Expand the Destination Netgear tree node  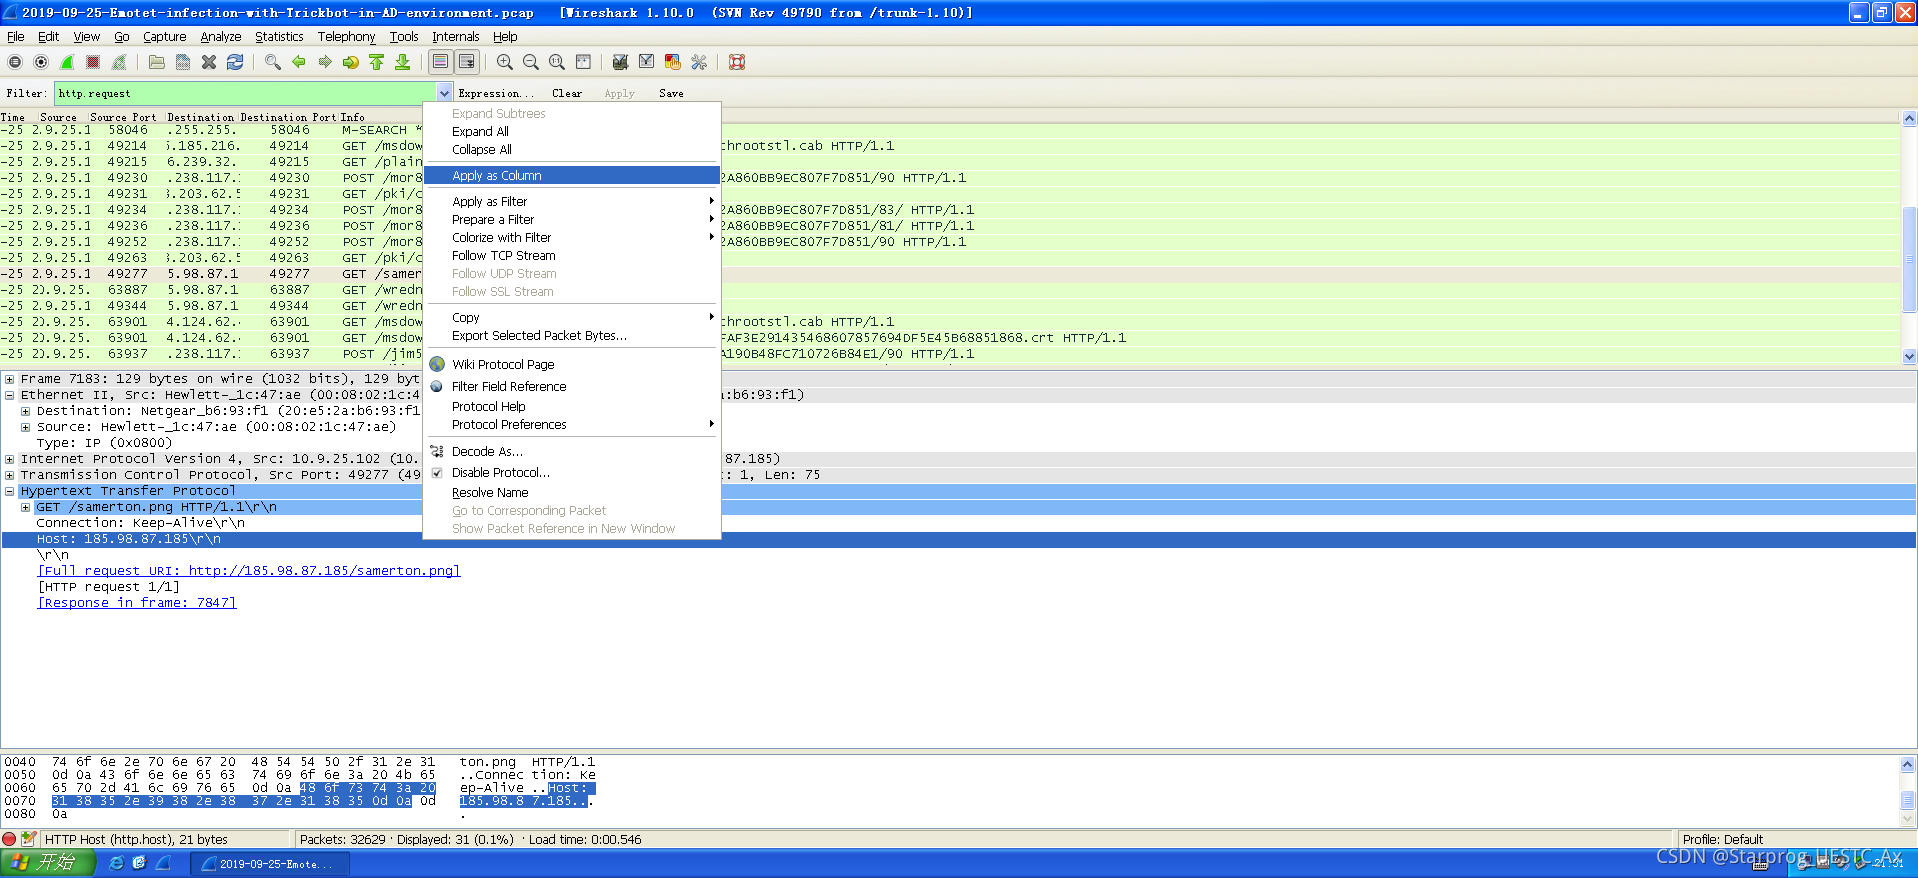(x=25, y=411)
